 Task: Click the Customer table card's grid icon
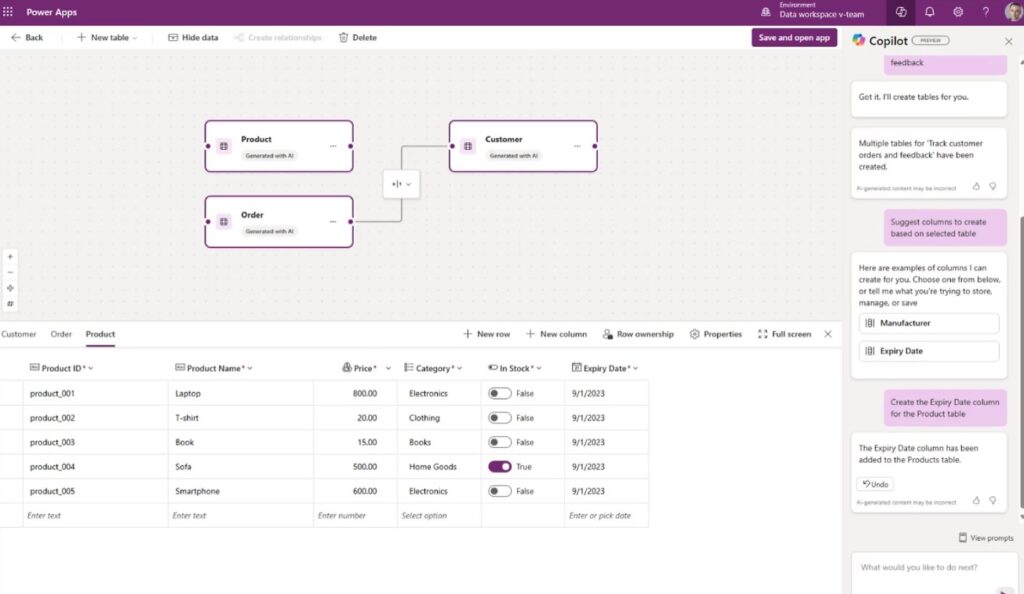click(x=468, y=146)
